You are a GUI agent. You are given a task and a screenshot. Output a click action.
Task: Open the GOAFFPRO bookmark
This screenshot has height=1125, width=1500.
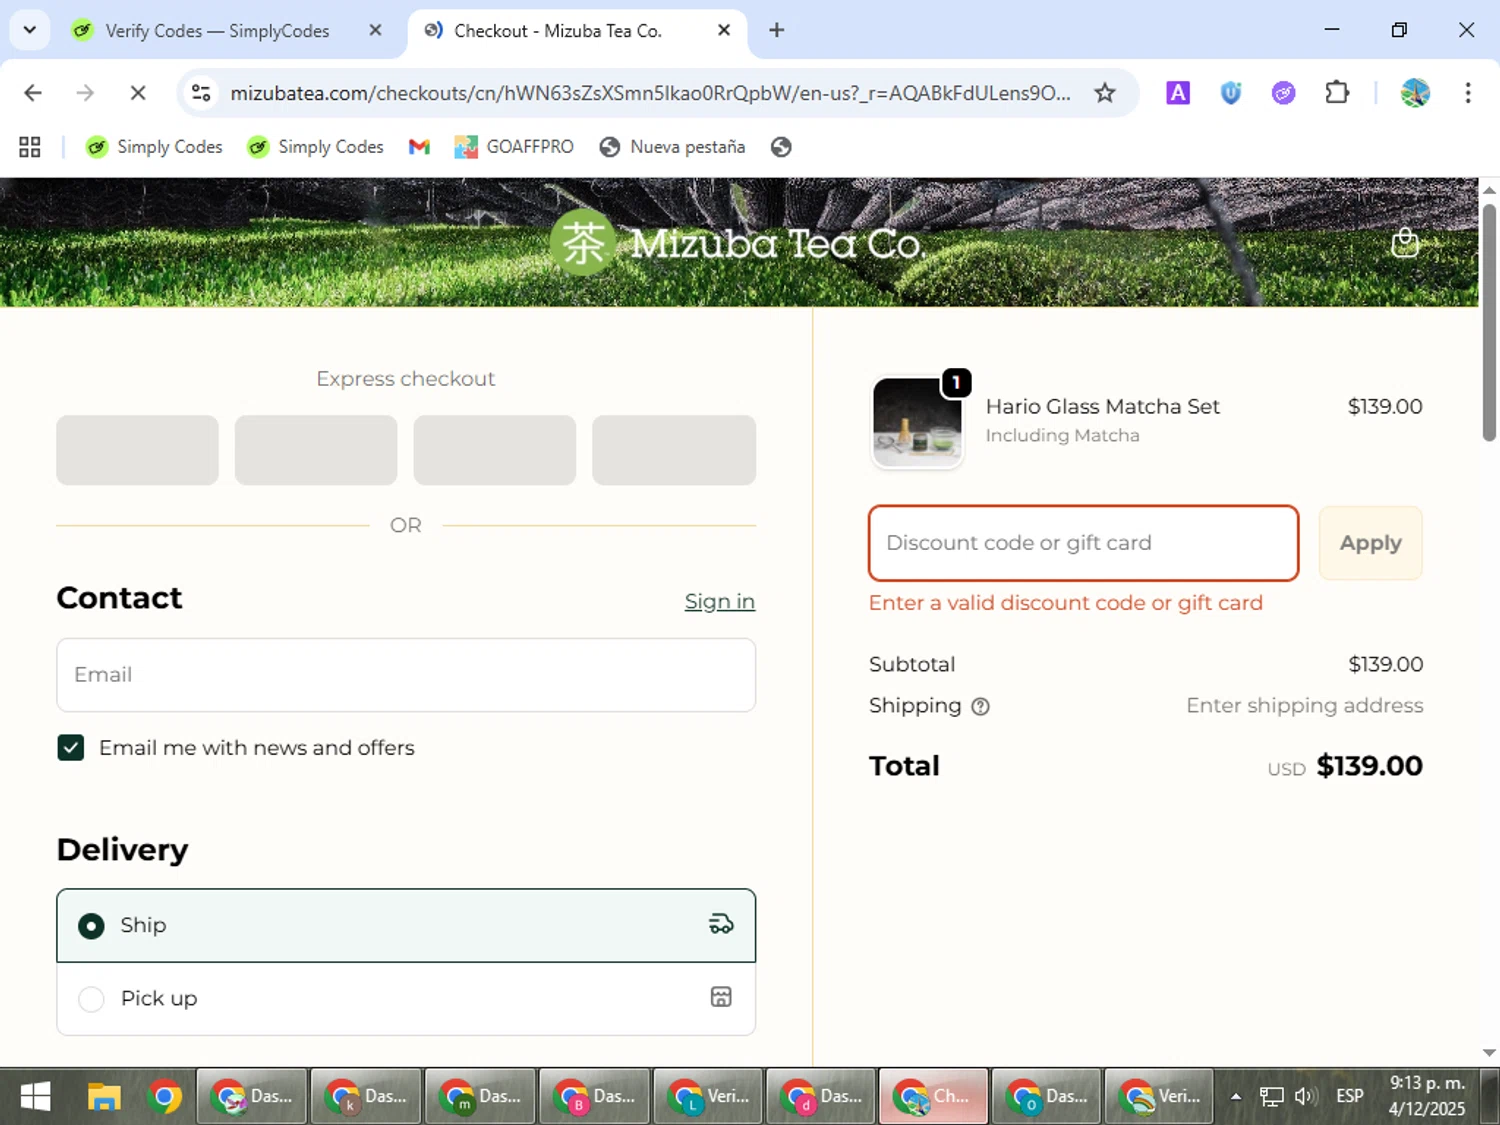tap(514, 147)
